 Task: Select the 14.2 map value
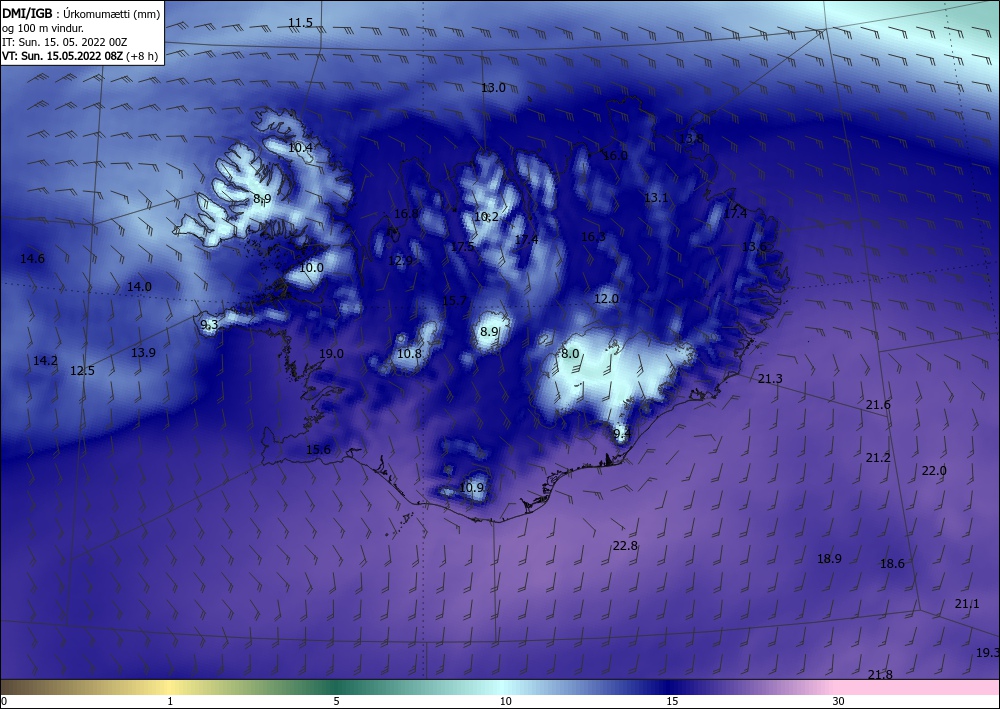[45, 361]
